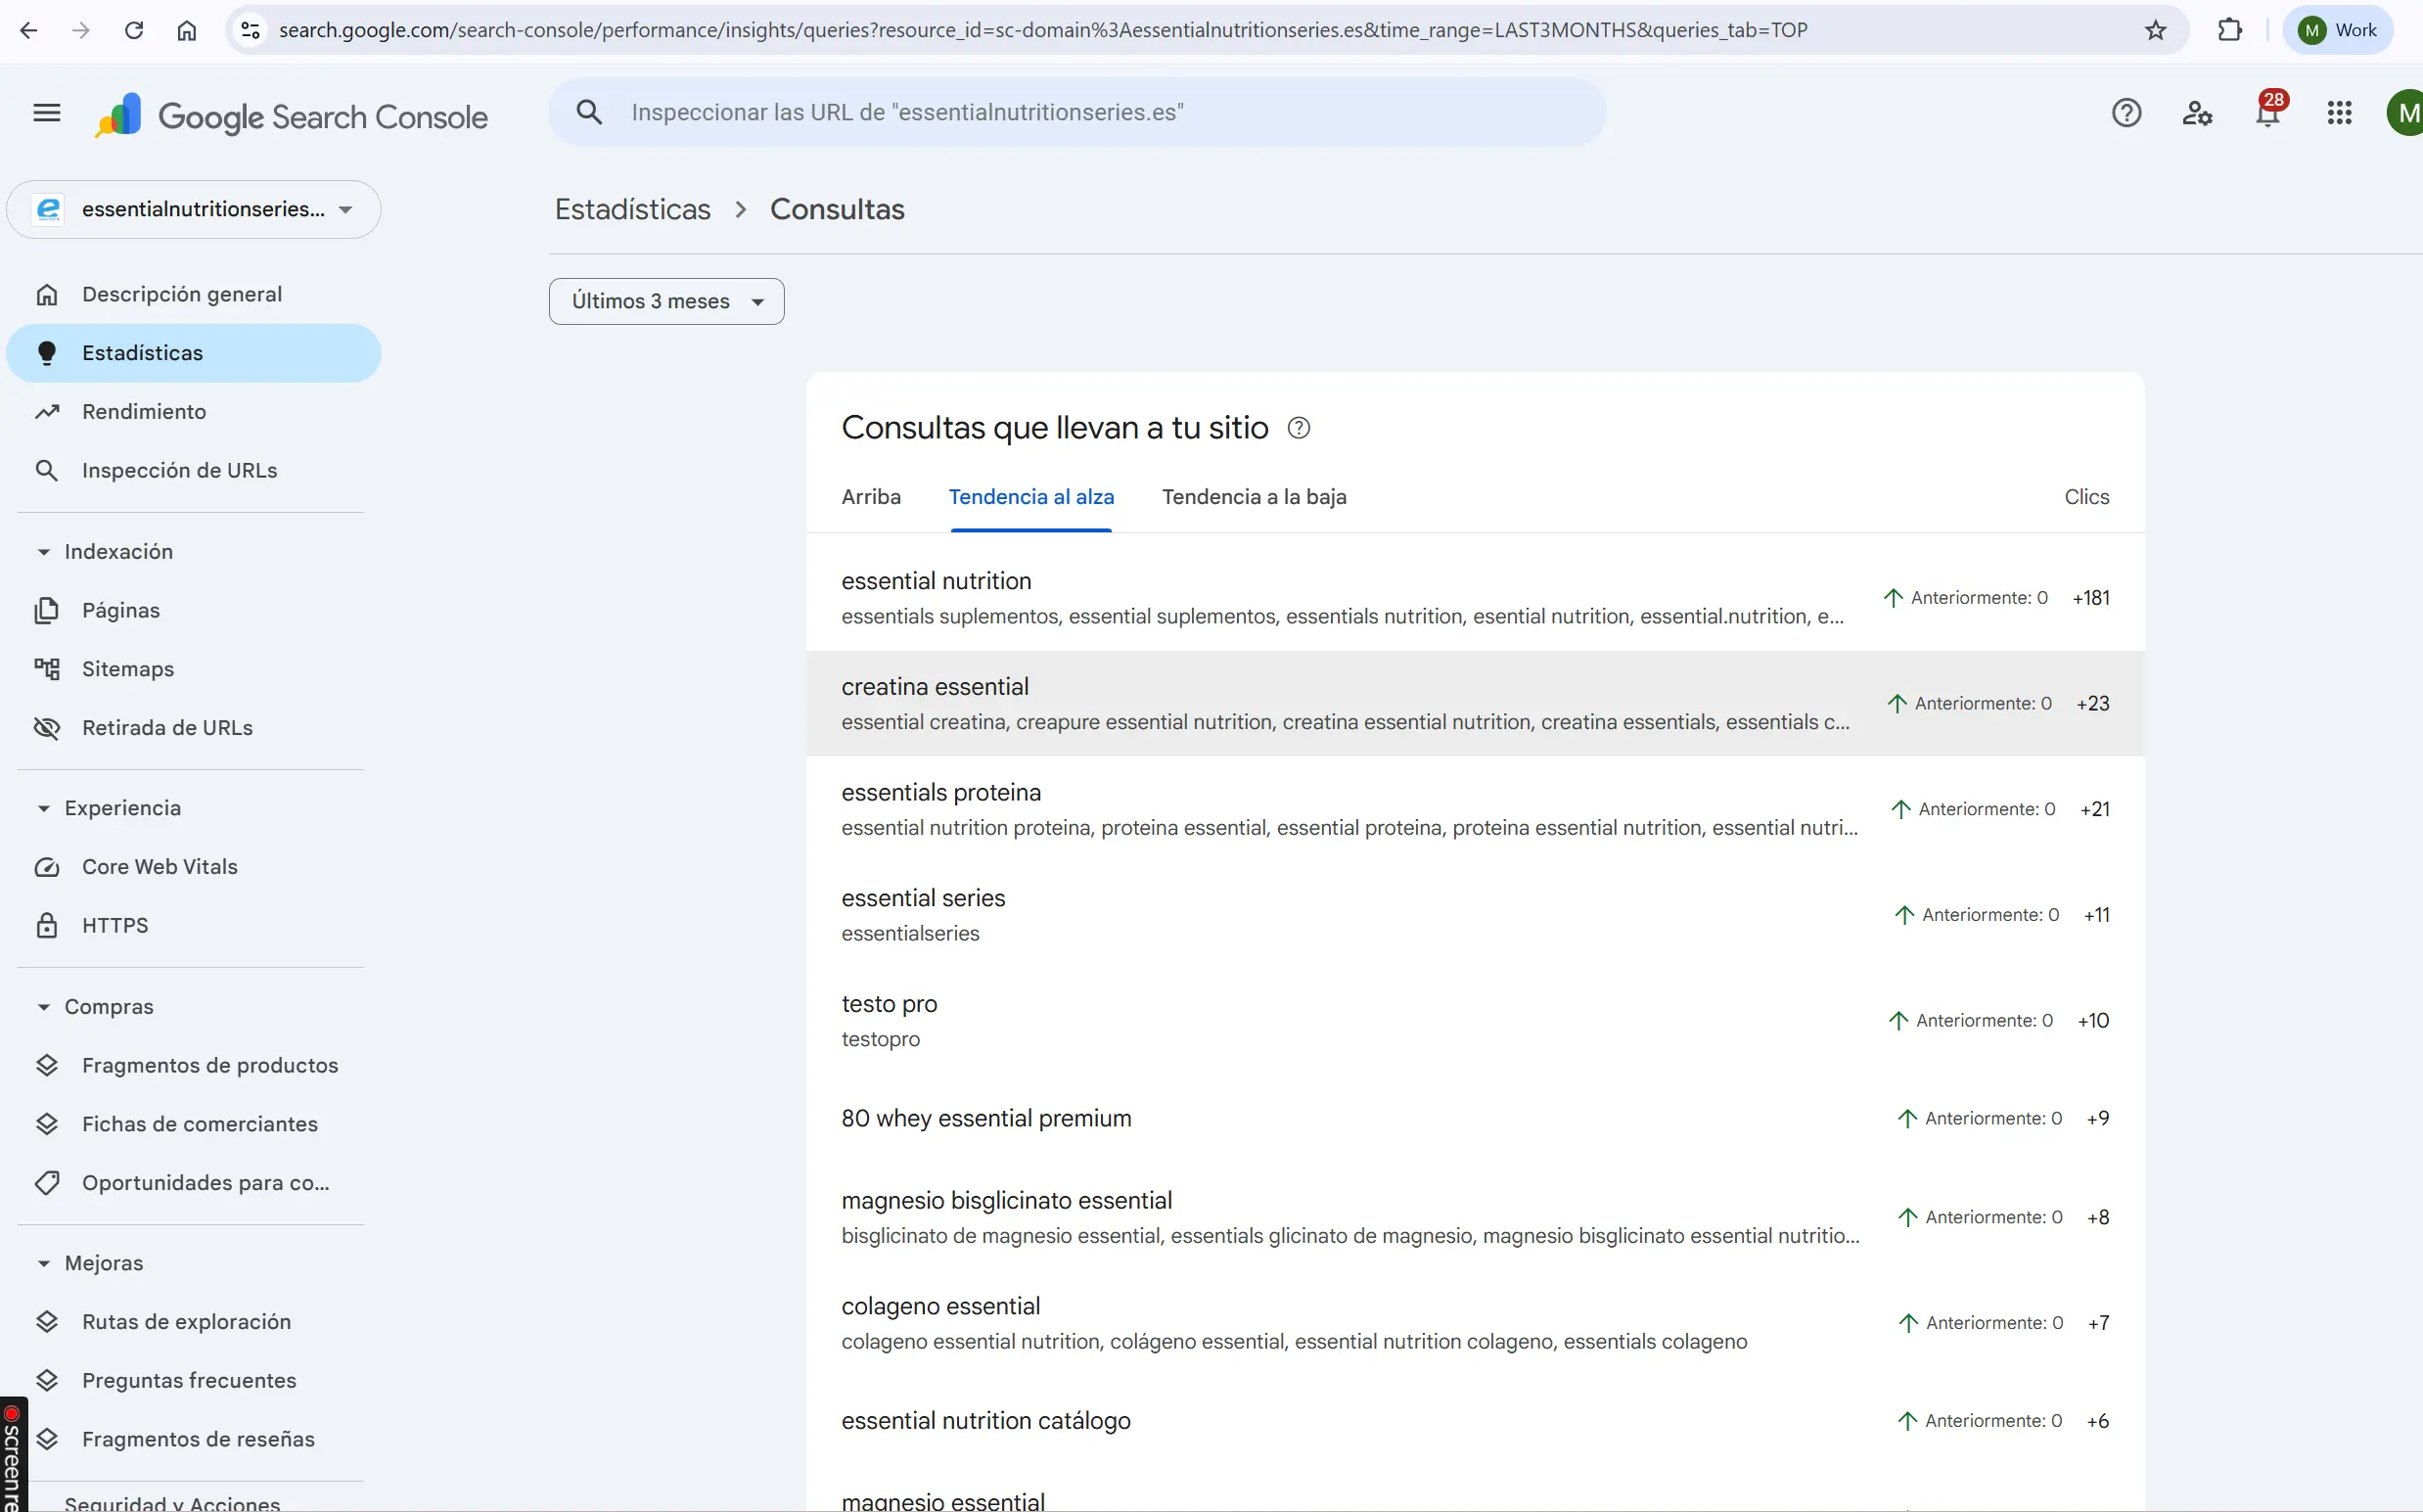Open Fichas de comerciantes report
Screen dimensions: 2423x1512
point(193,1124)
